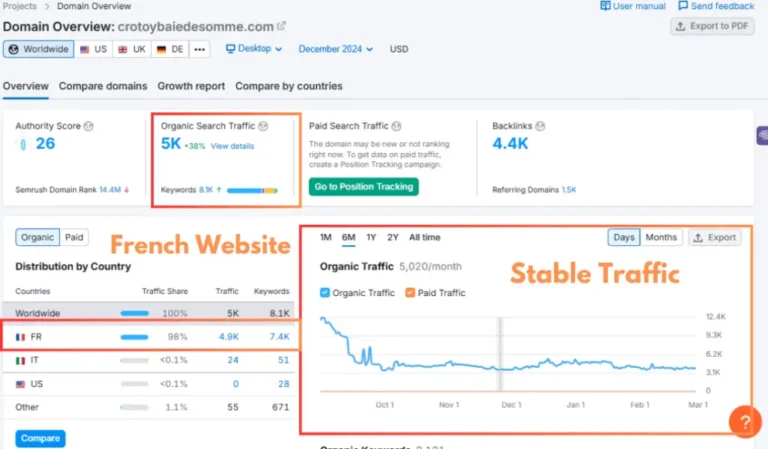
Task: Open the 5K organic search traffic value
Action: (x=171, y=143)
